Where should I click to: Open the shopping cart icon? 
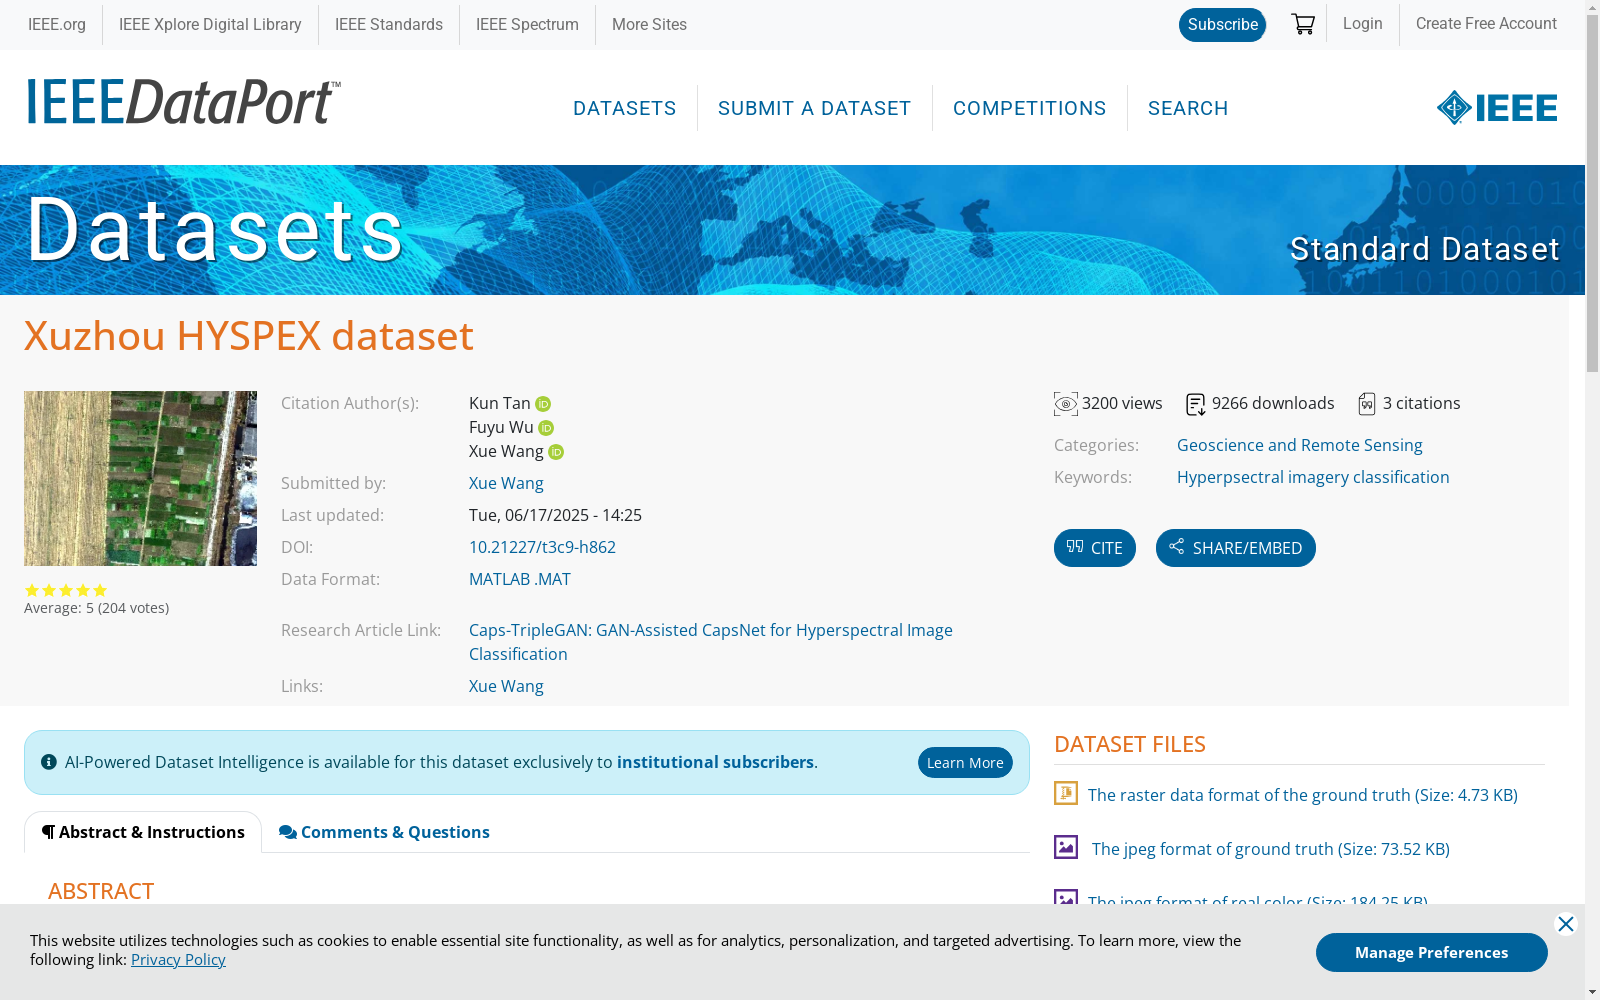[x=1303, y=24]
